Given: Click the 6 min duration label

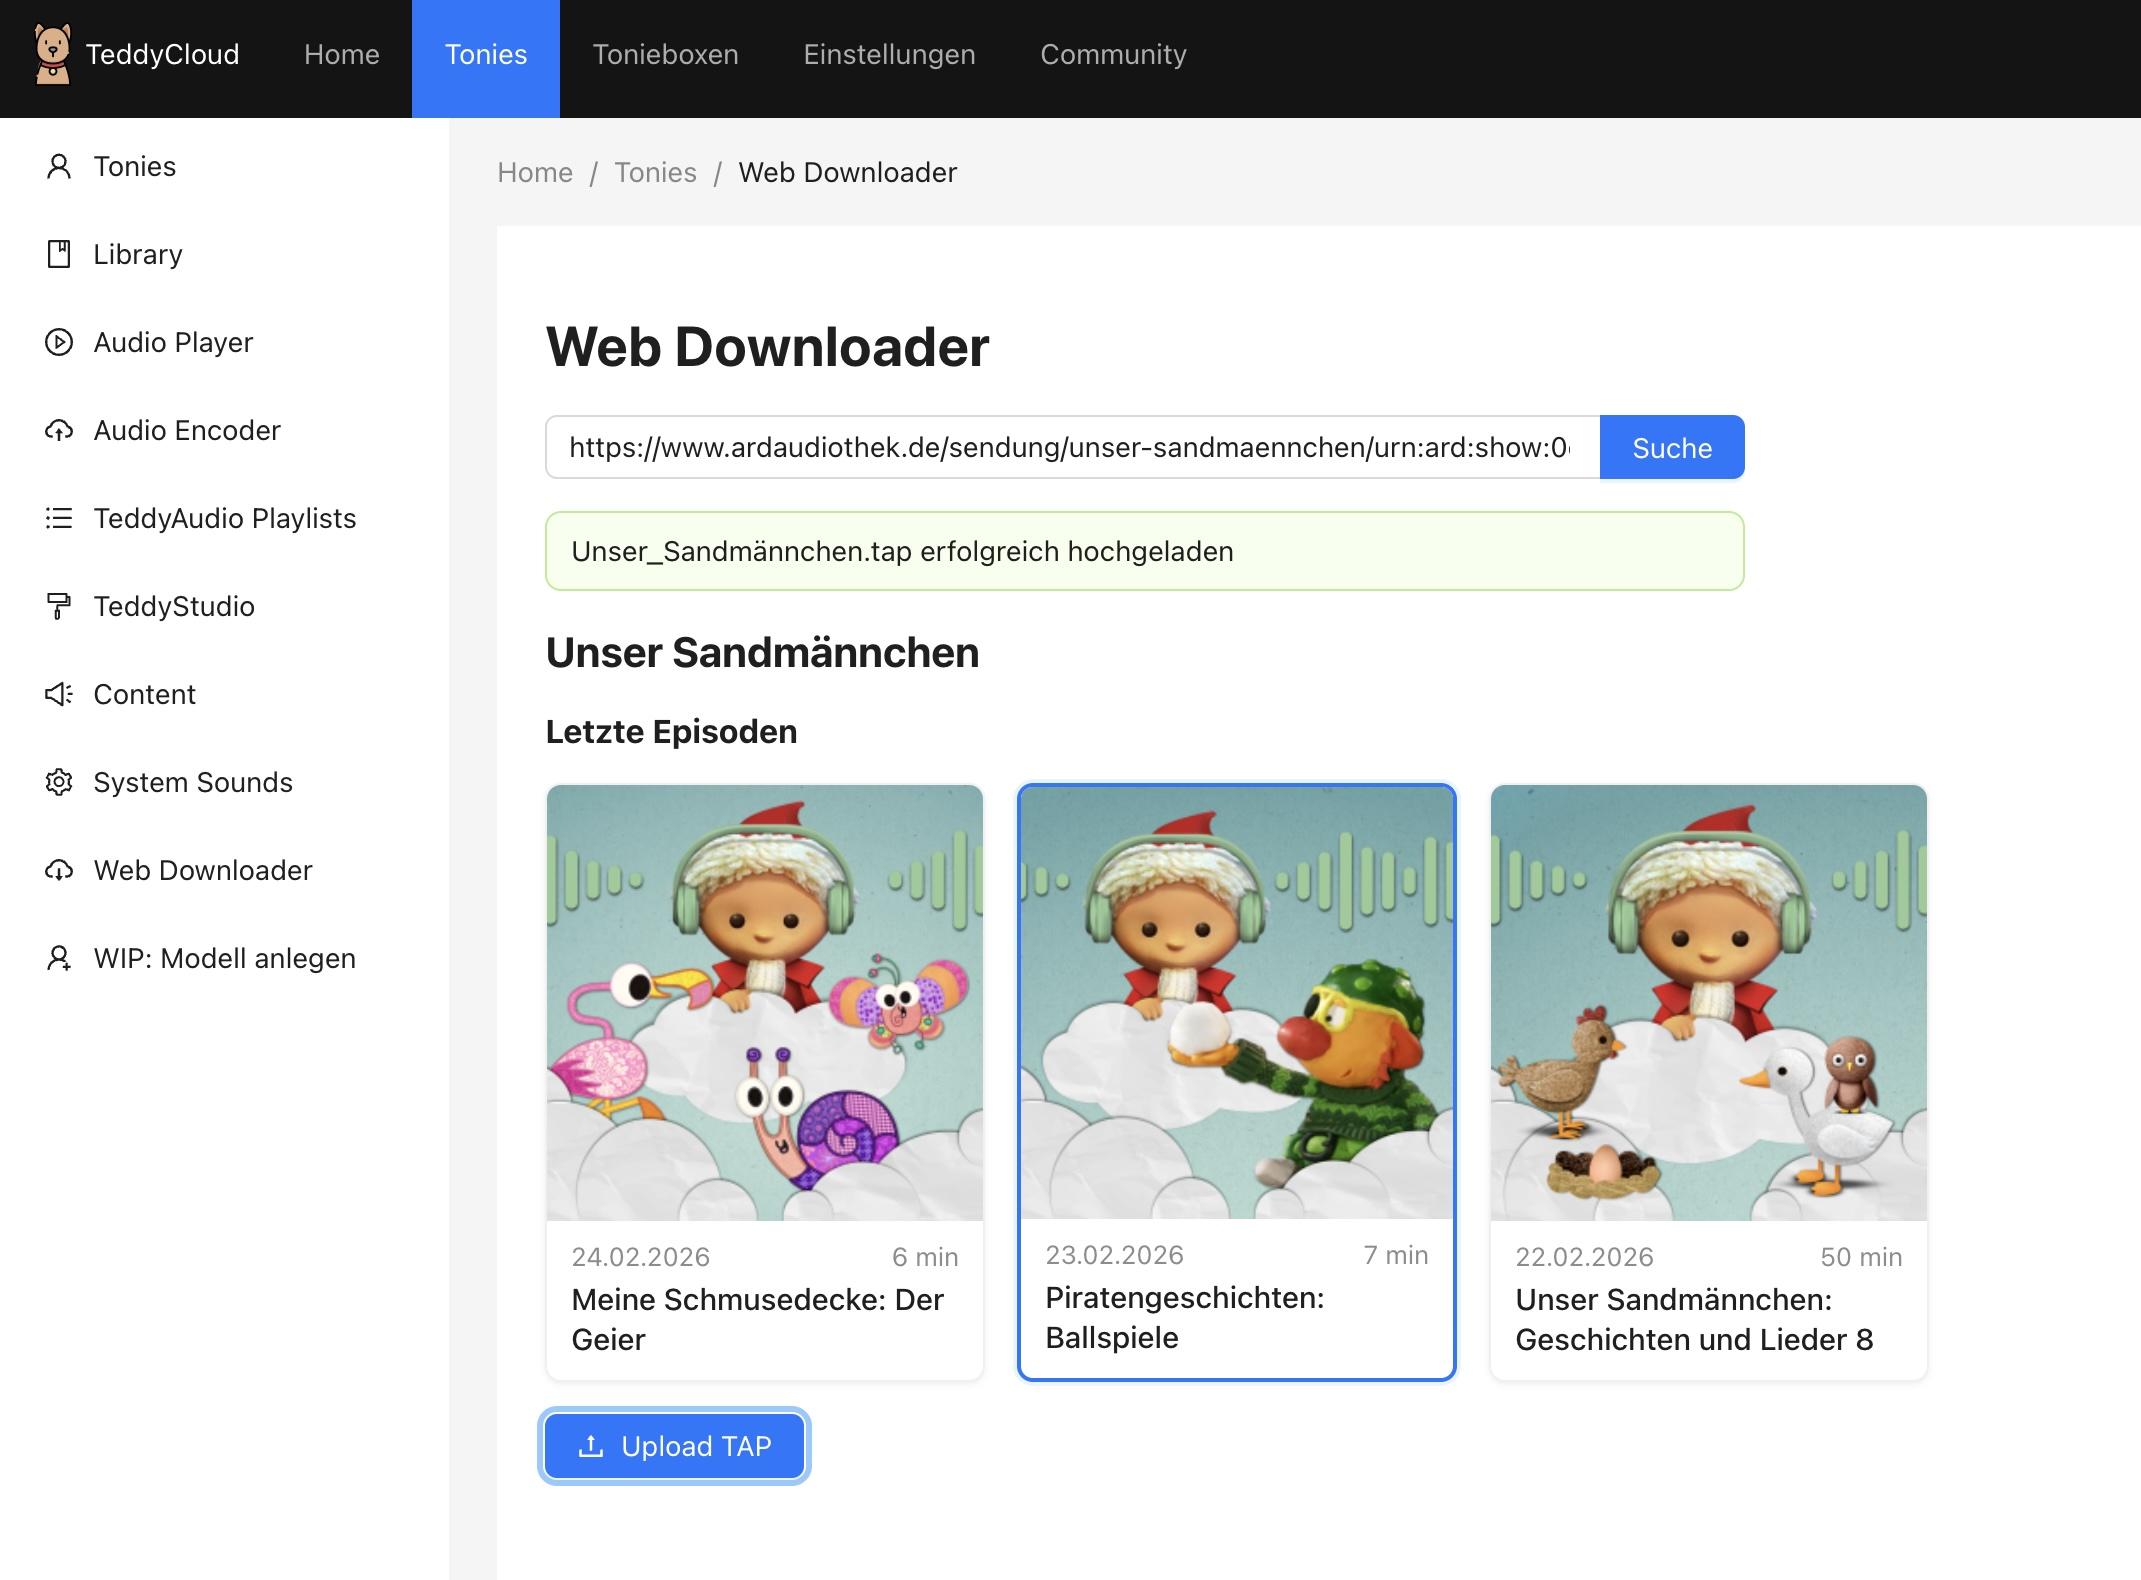Looking at the screenshot, I should click(925, 1257).
